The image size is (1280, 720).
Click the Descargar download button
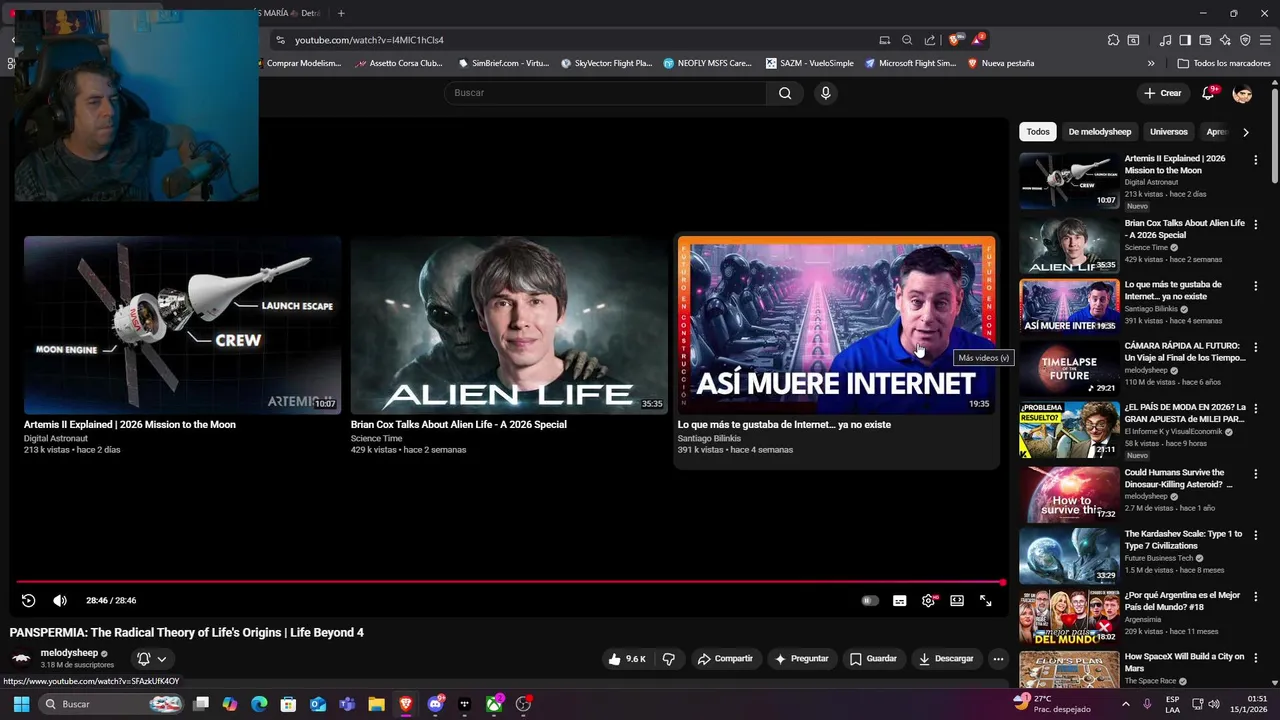tap(946, 659)
